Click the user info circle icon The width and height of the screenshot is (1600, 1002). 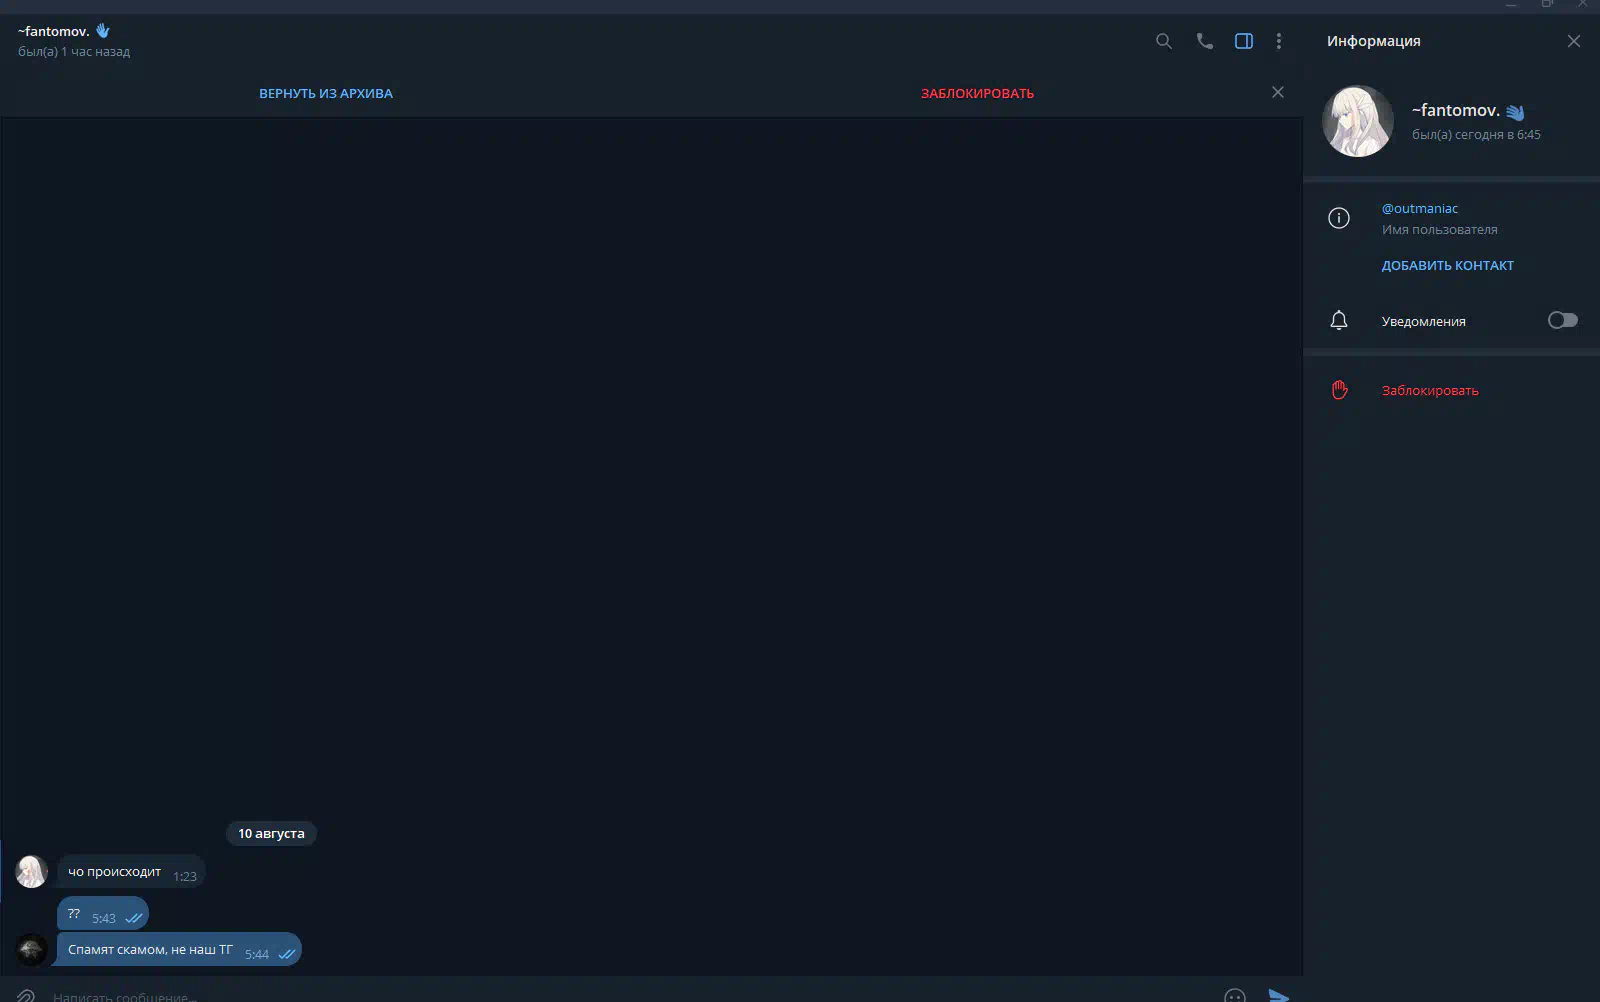(1339, 218)
